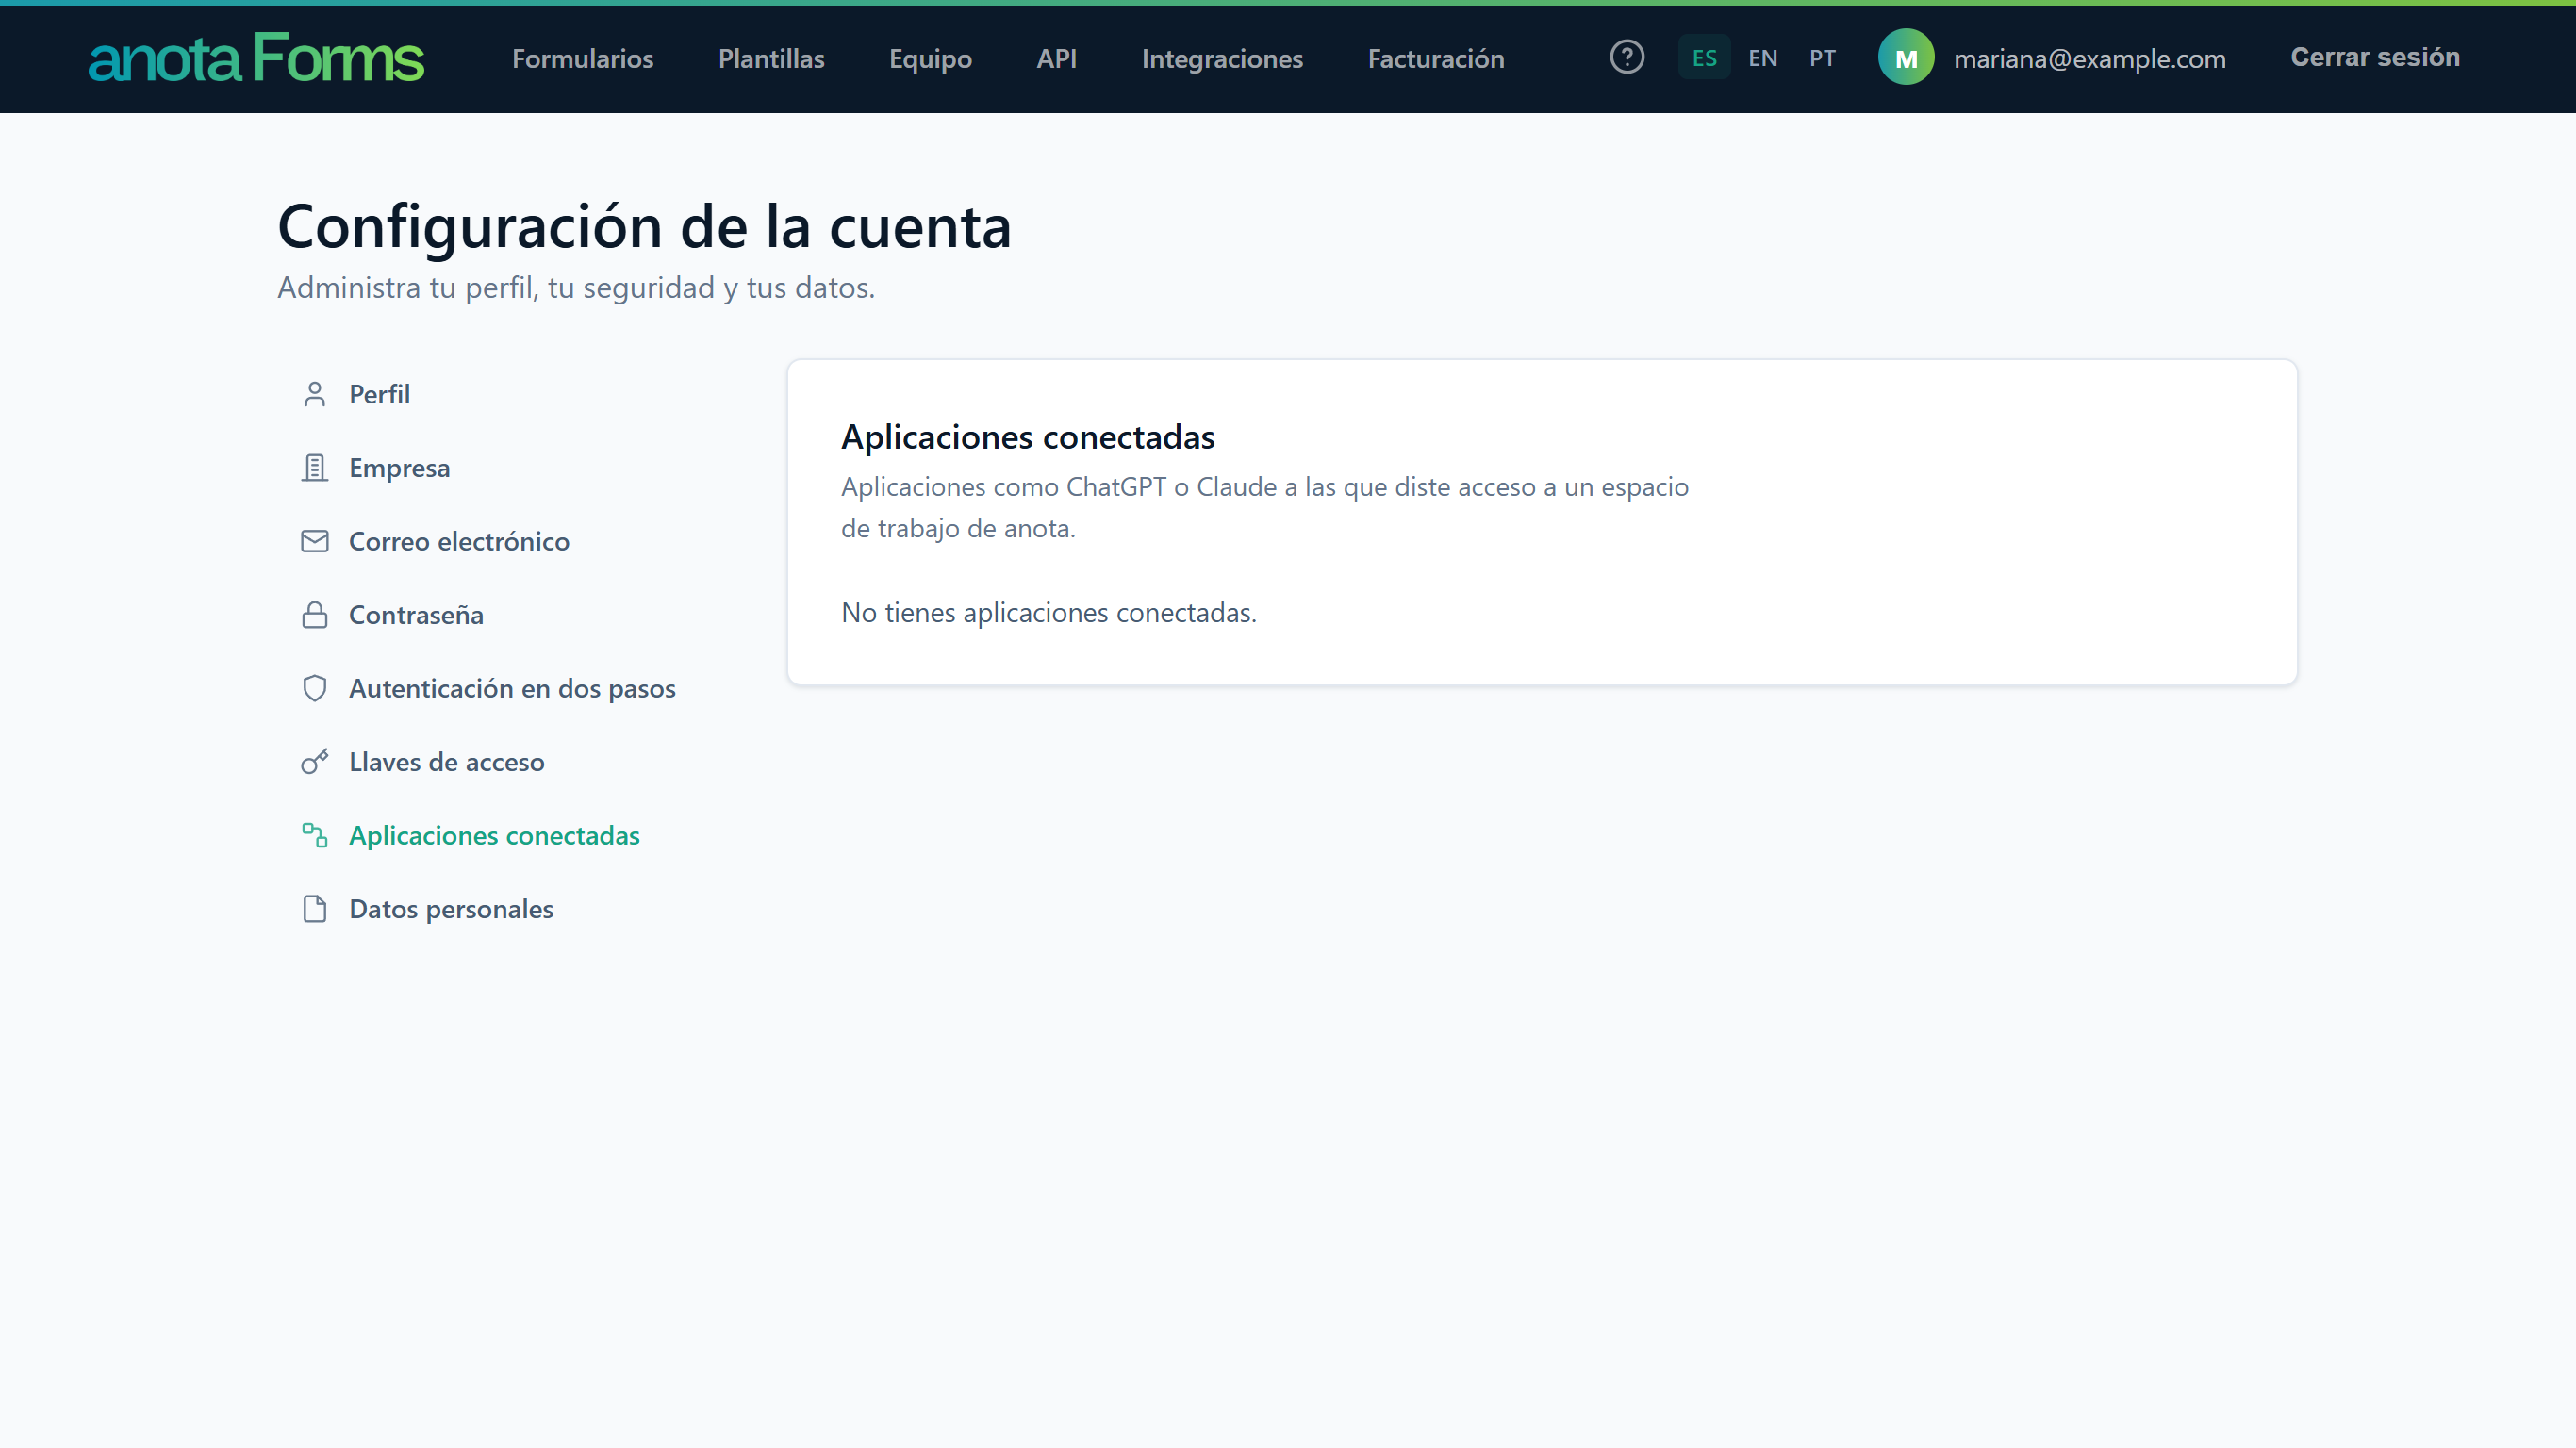Click the Empresa building icon
Viewport: 2576px width, 1448px height.
[314, 468]
